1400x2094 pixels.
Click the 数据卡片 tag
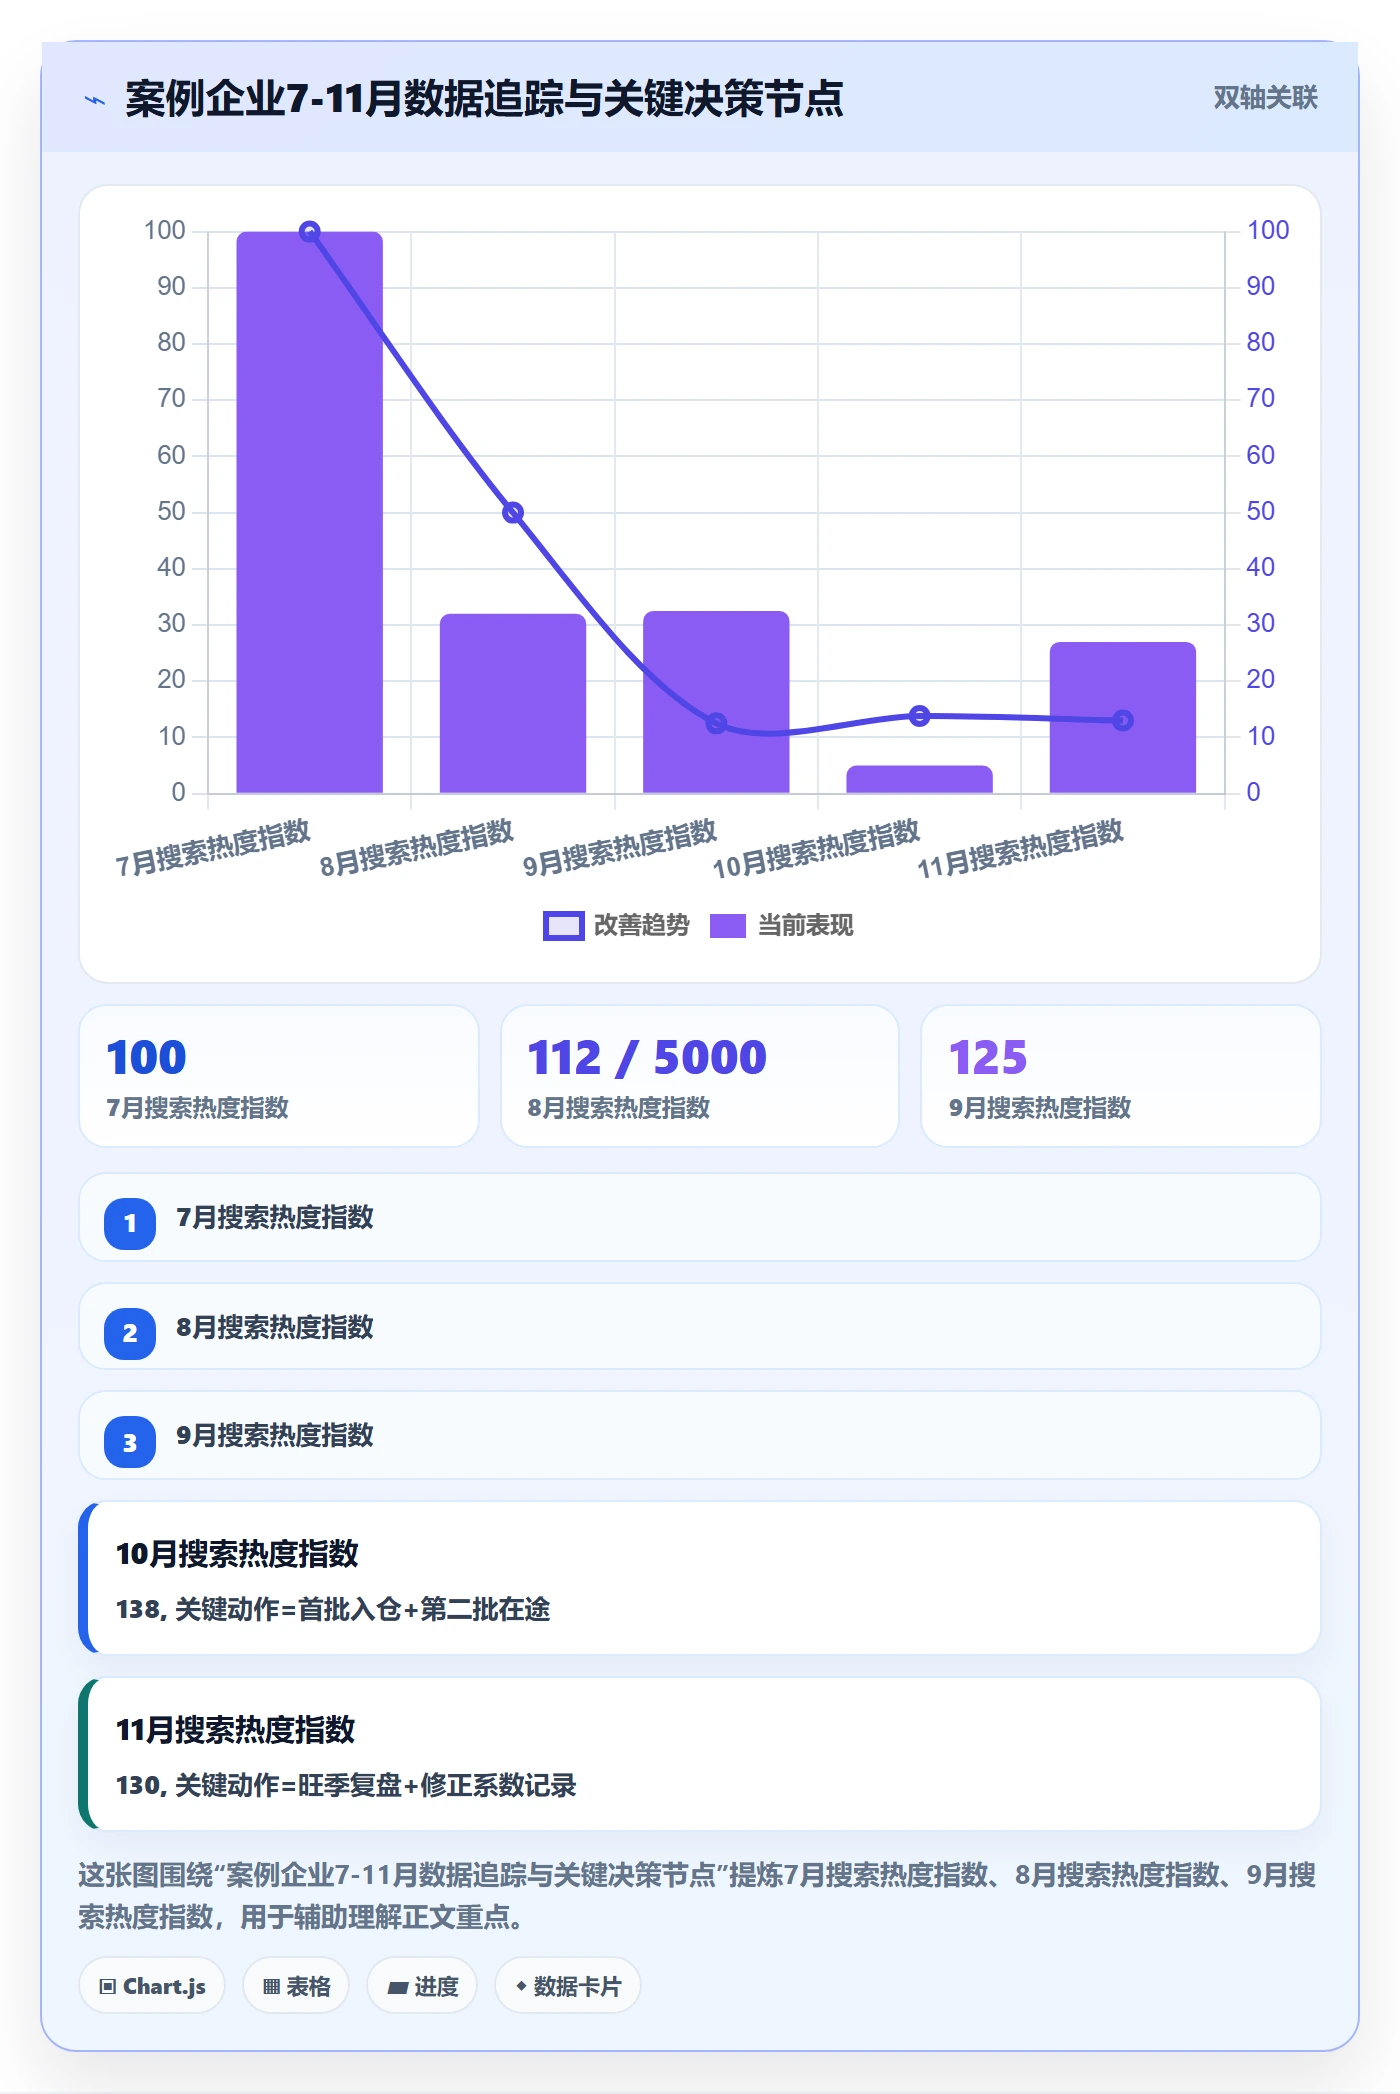tap(568, 1986)
